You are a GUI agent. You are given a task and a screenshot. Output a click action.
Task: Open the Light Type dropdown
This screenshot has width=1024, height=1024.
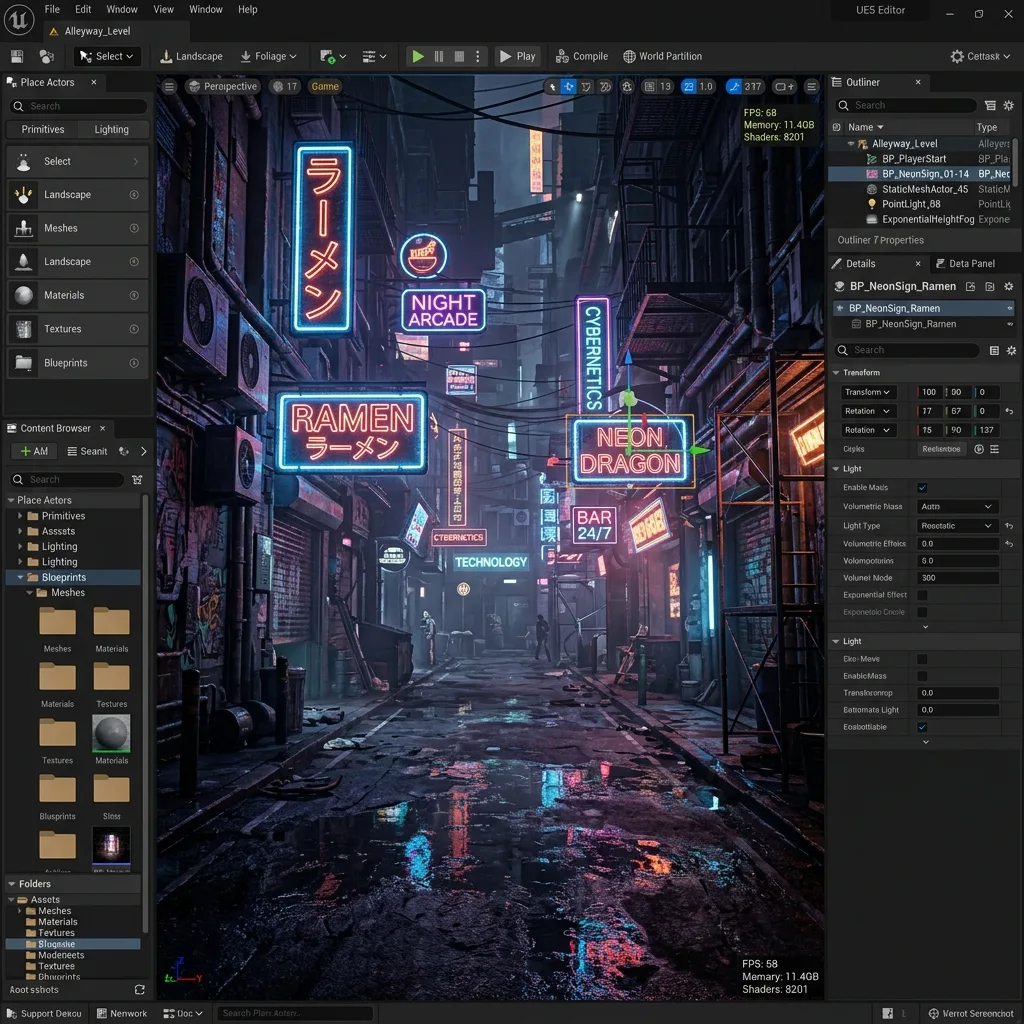point(957,526)
